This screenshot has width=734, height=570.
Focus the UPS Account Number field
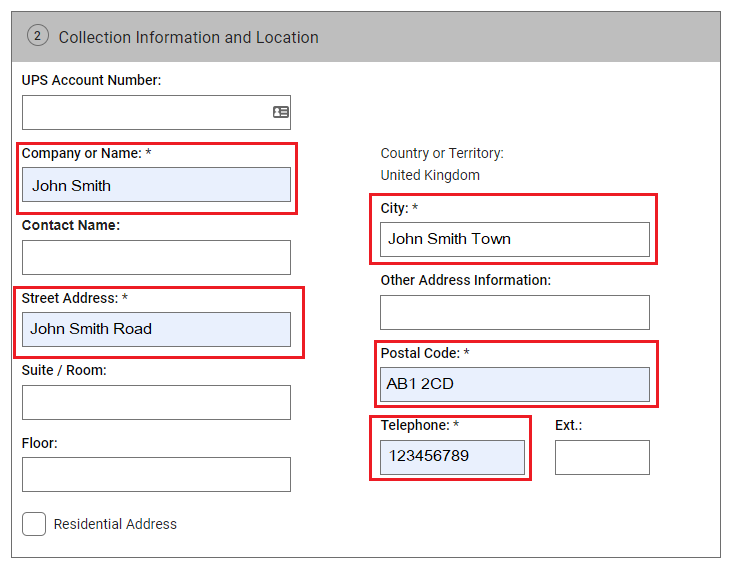point(145,112)
